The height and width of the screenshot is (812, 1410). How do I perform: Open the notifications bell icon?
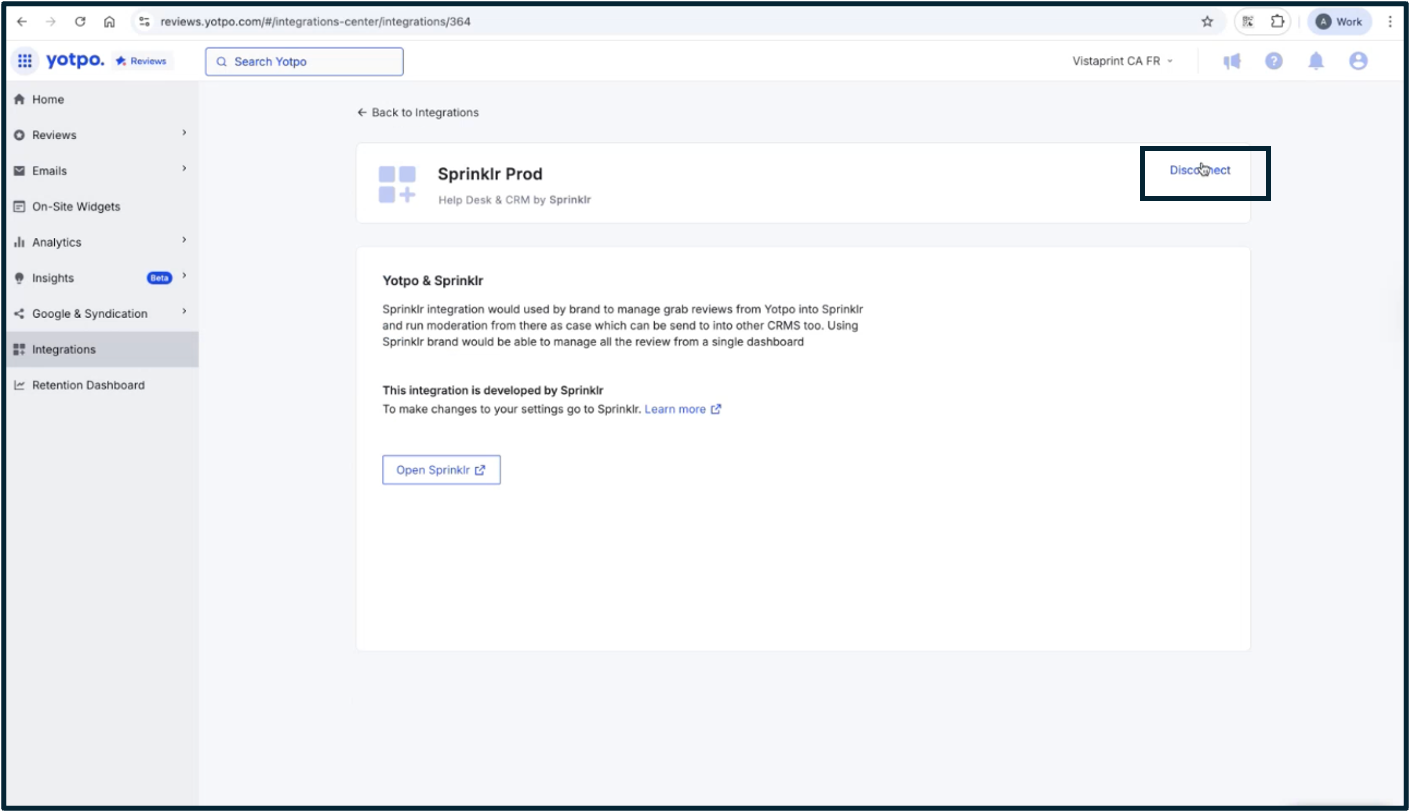coord(1316,61)
